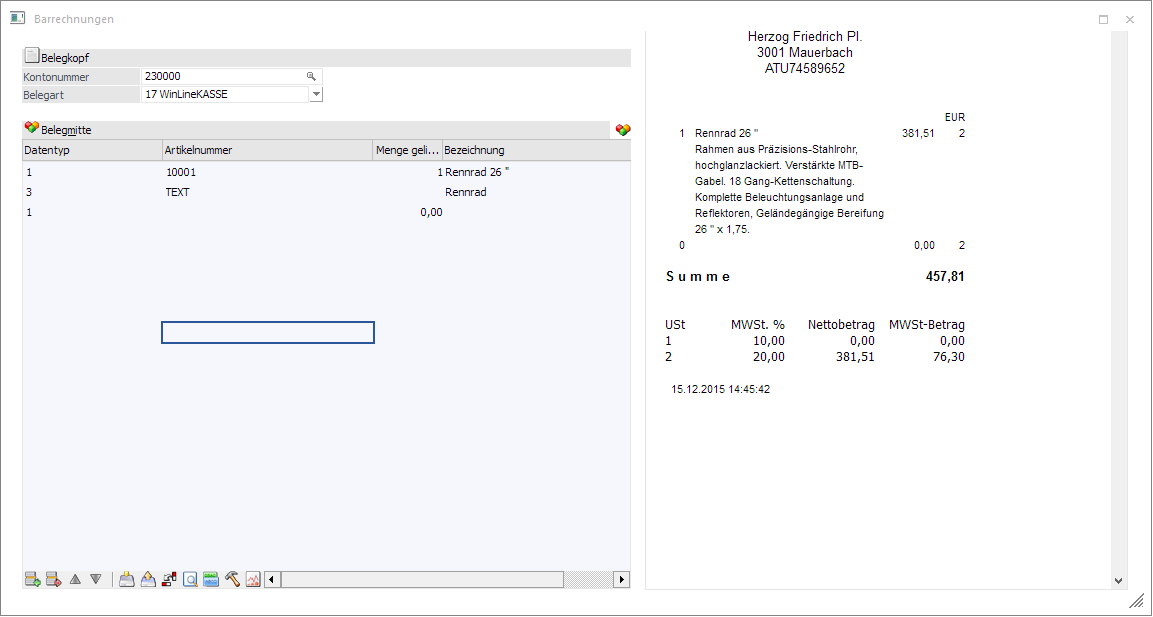Click the horizontal scrollbar right arrow
1153x617 pixels.
pos(622,579)
